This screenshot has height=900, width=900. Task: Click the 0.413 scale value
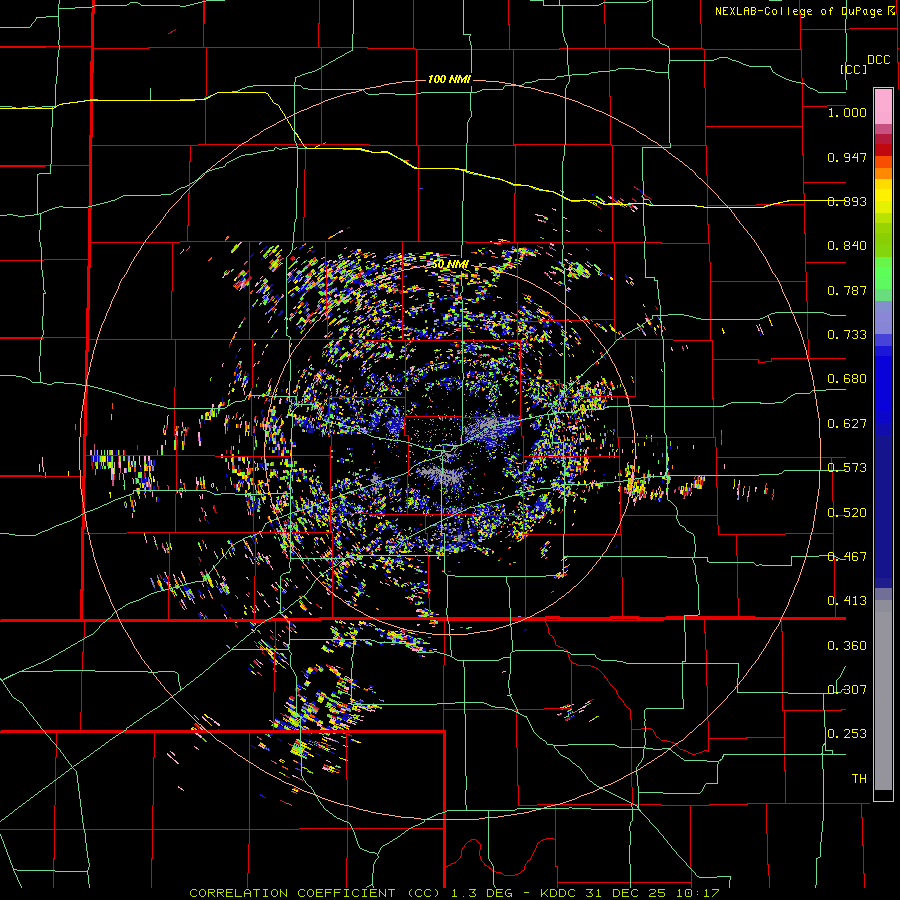tap(847, 601)
